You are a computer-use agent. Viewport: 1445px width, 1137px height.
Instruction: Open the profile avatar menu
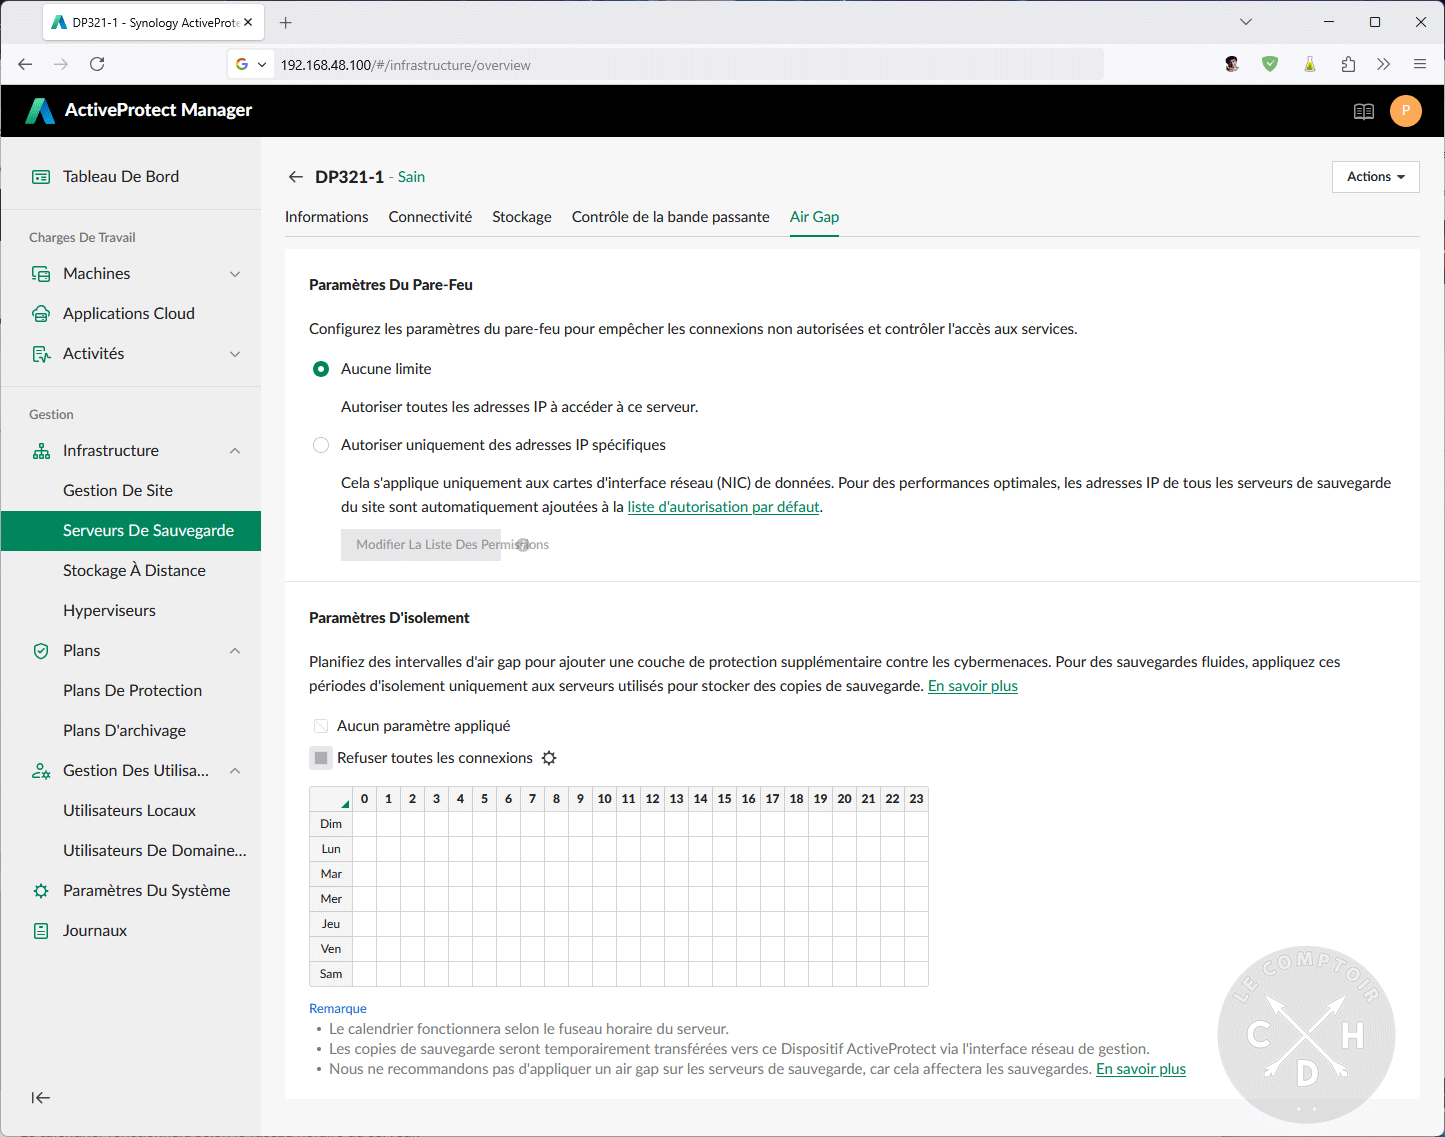click(1406, 111)
